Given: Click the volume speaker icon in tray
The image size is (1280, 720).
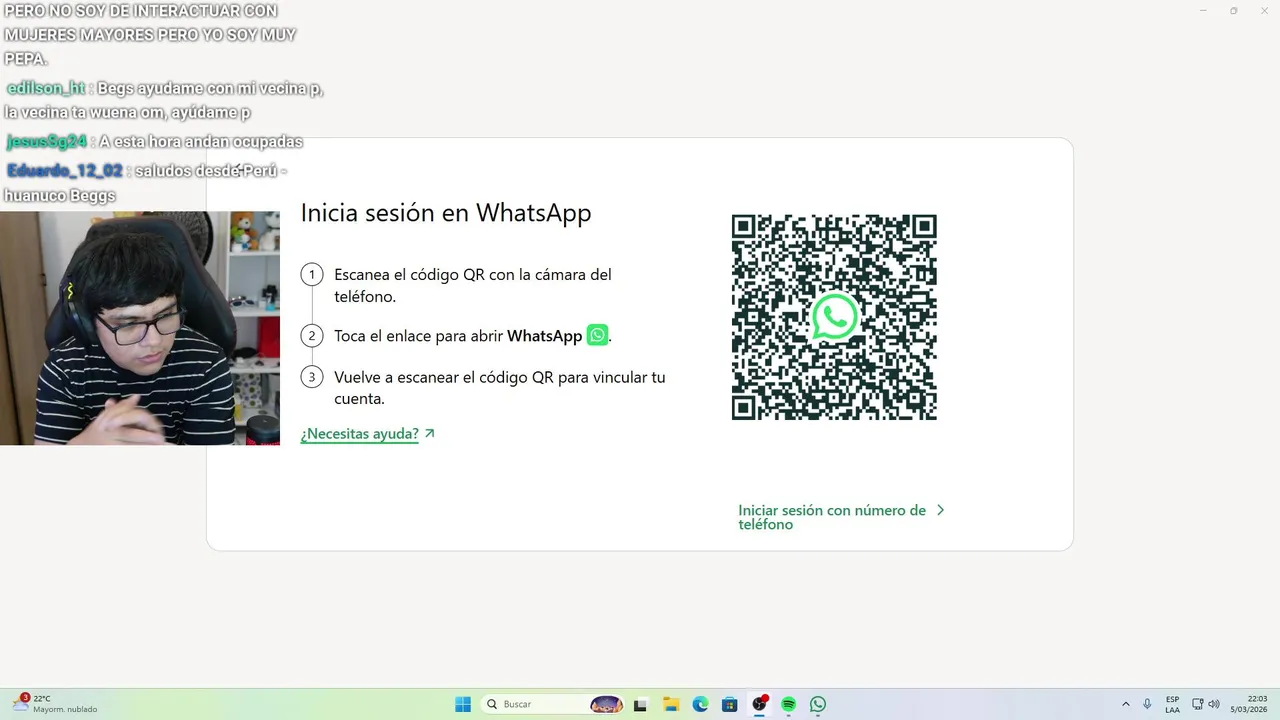Looking at the screenshot, I should [x=1214, y=704].
